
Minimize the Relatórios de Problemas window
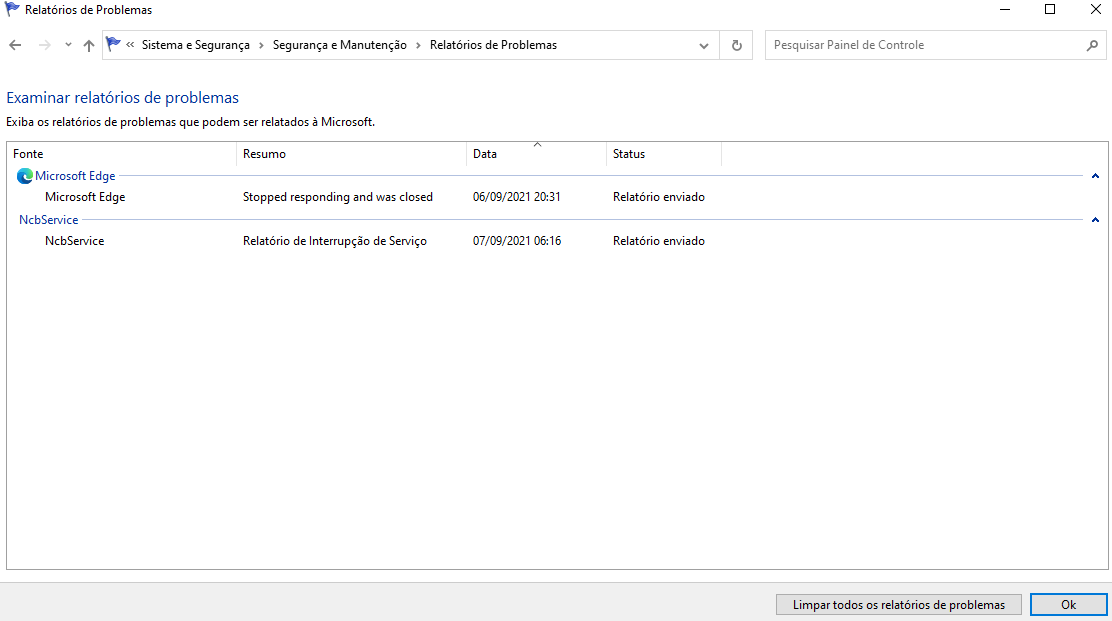pyautogui.click(x=1005, y=10)
